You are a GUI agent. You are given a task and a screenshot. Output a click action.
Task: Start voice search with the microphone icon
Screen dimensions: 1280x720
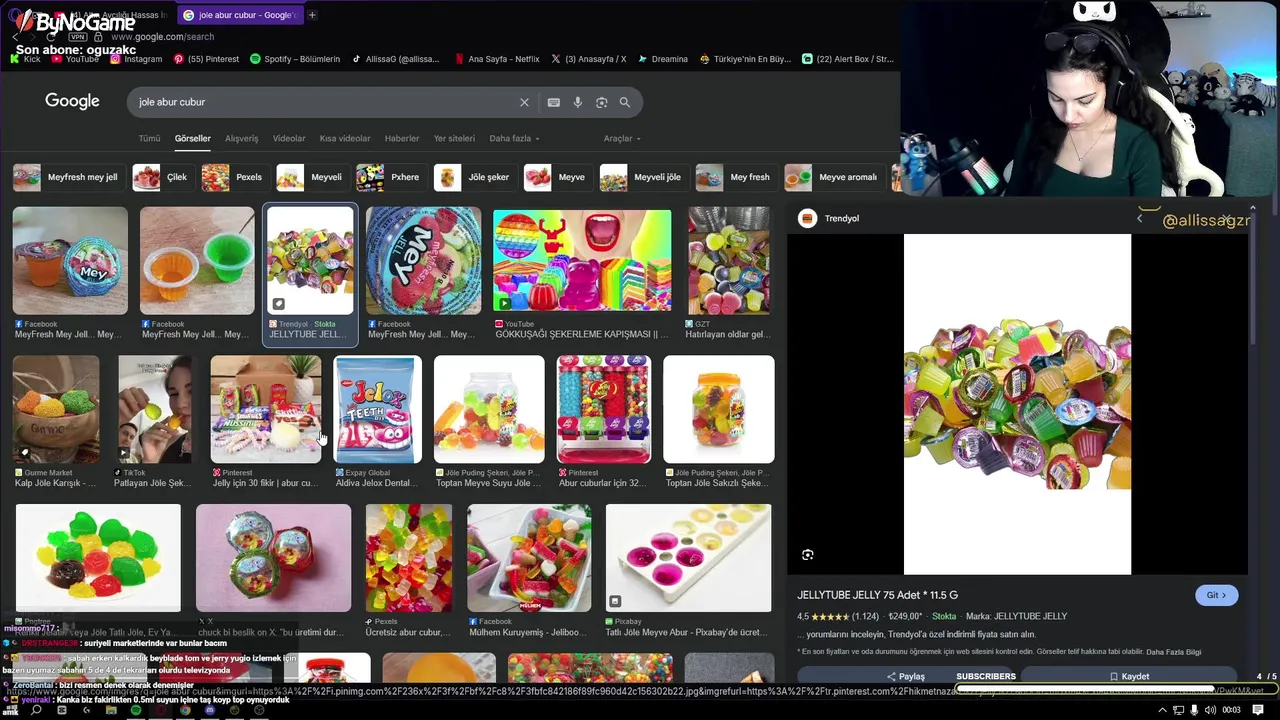click(x=577, y=102)
